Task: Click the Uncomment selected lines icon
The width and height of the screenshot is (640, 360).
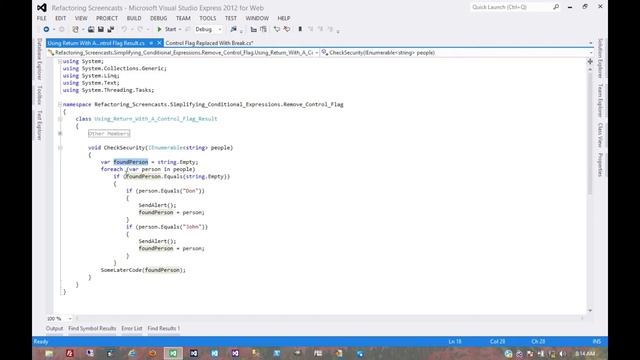Action: [263, 29]
